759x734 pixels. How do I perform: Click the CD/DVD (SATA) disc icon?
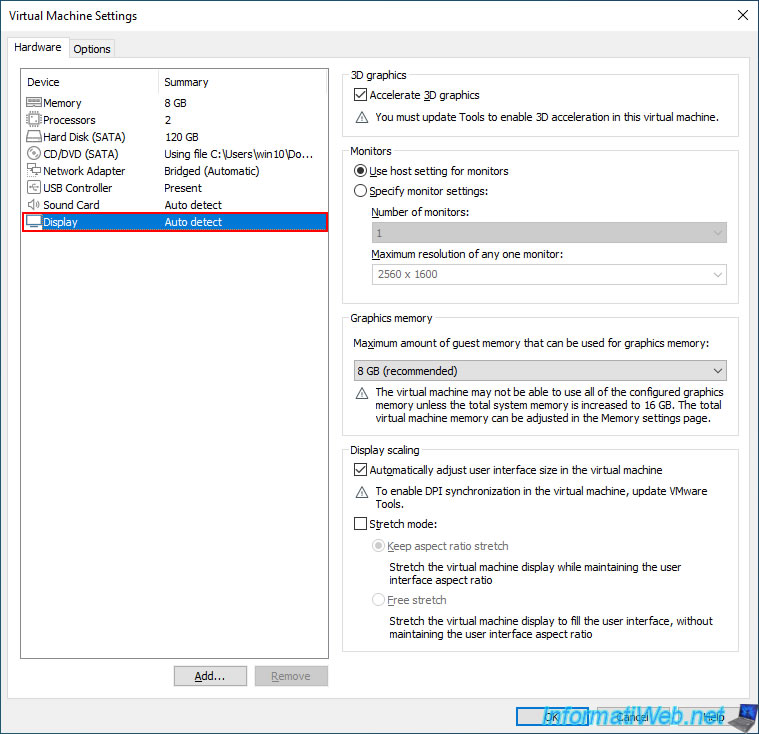[34, 153]
